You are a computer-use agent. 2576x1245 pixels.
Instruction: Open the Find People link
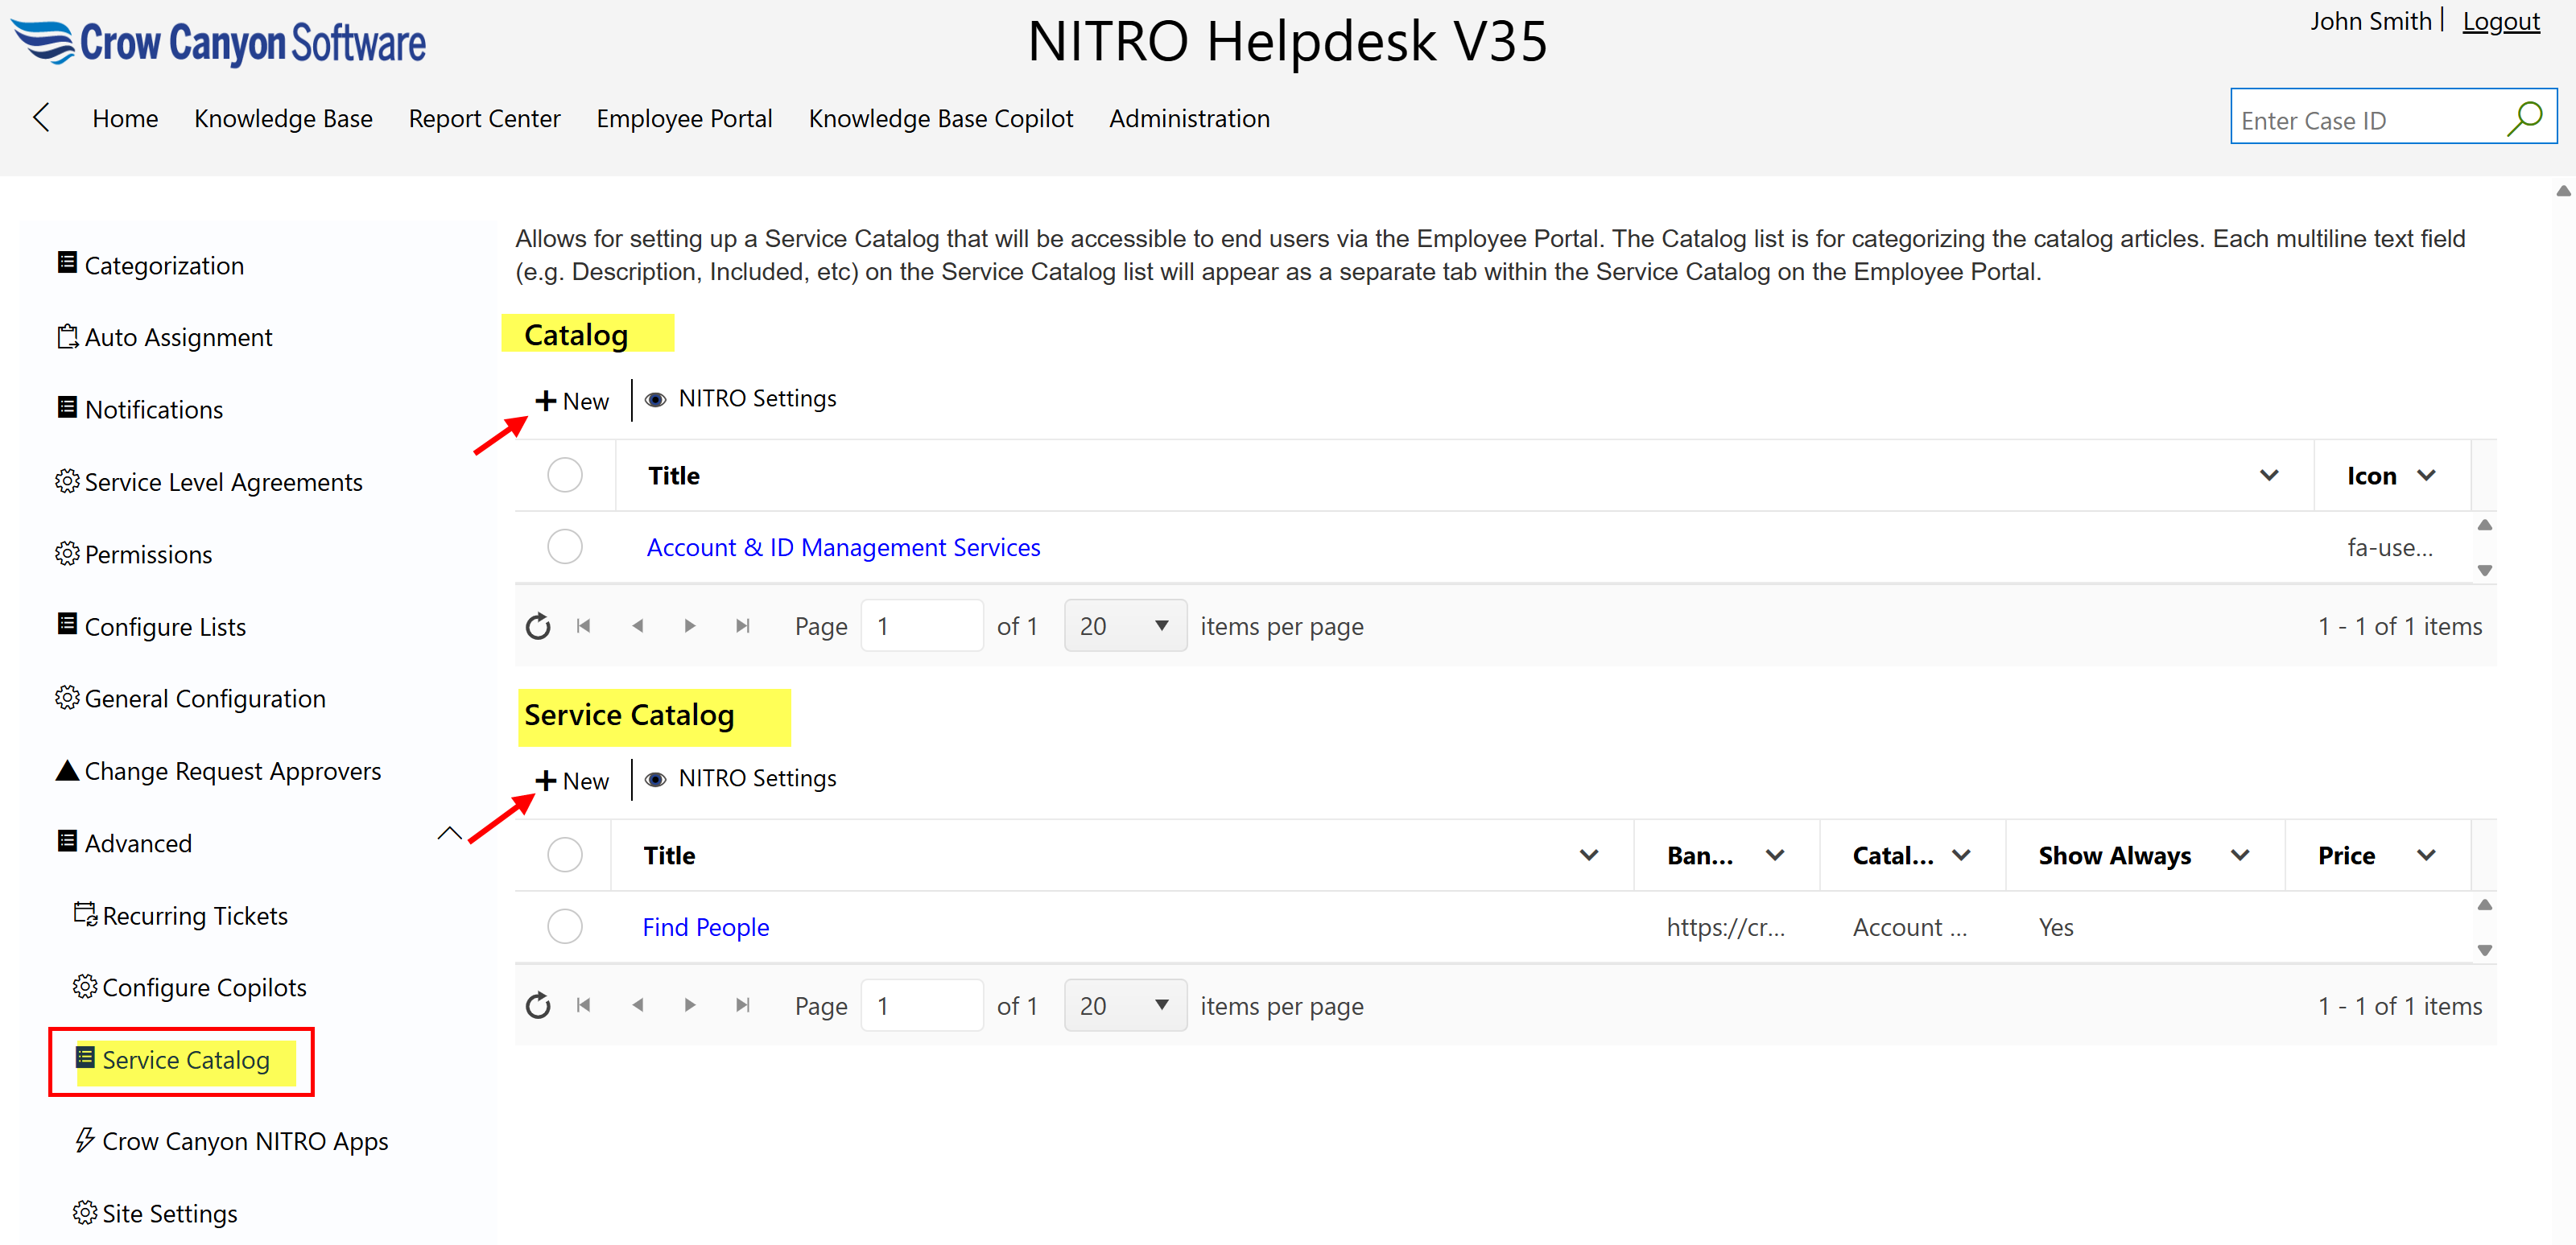click(705, 927)
